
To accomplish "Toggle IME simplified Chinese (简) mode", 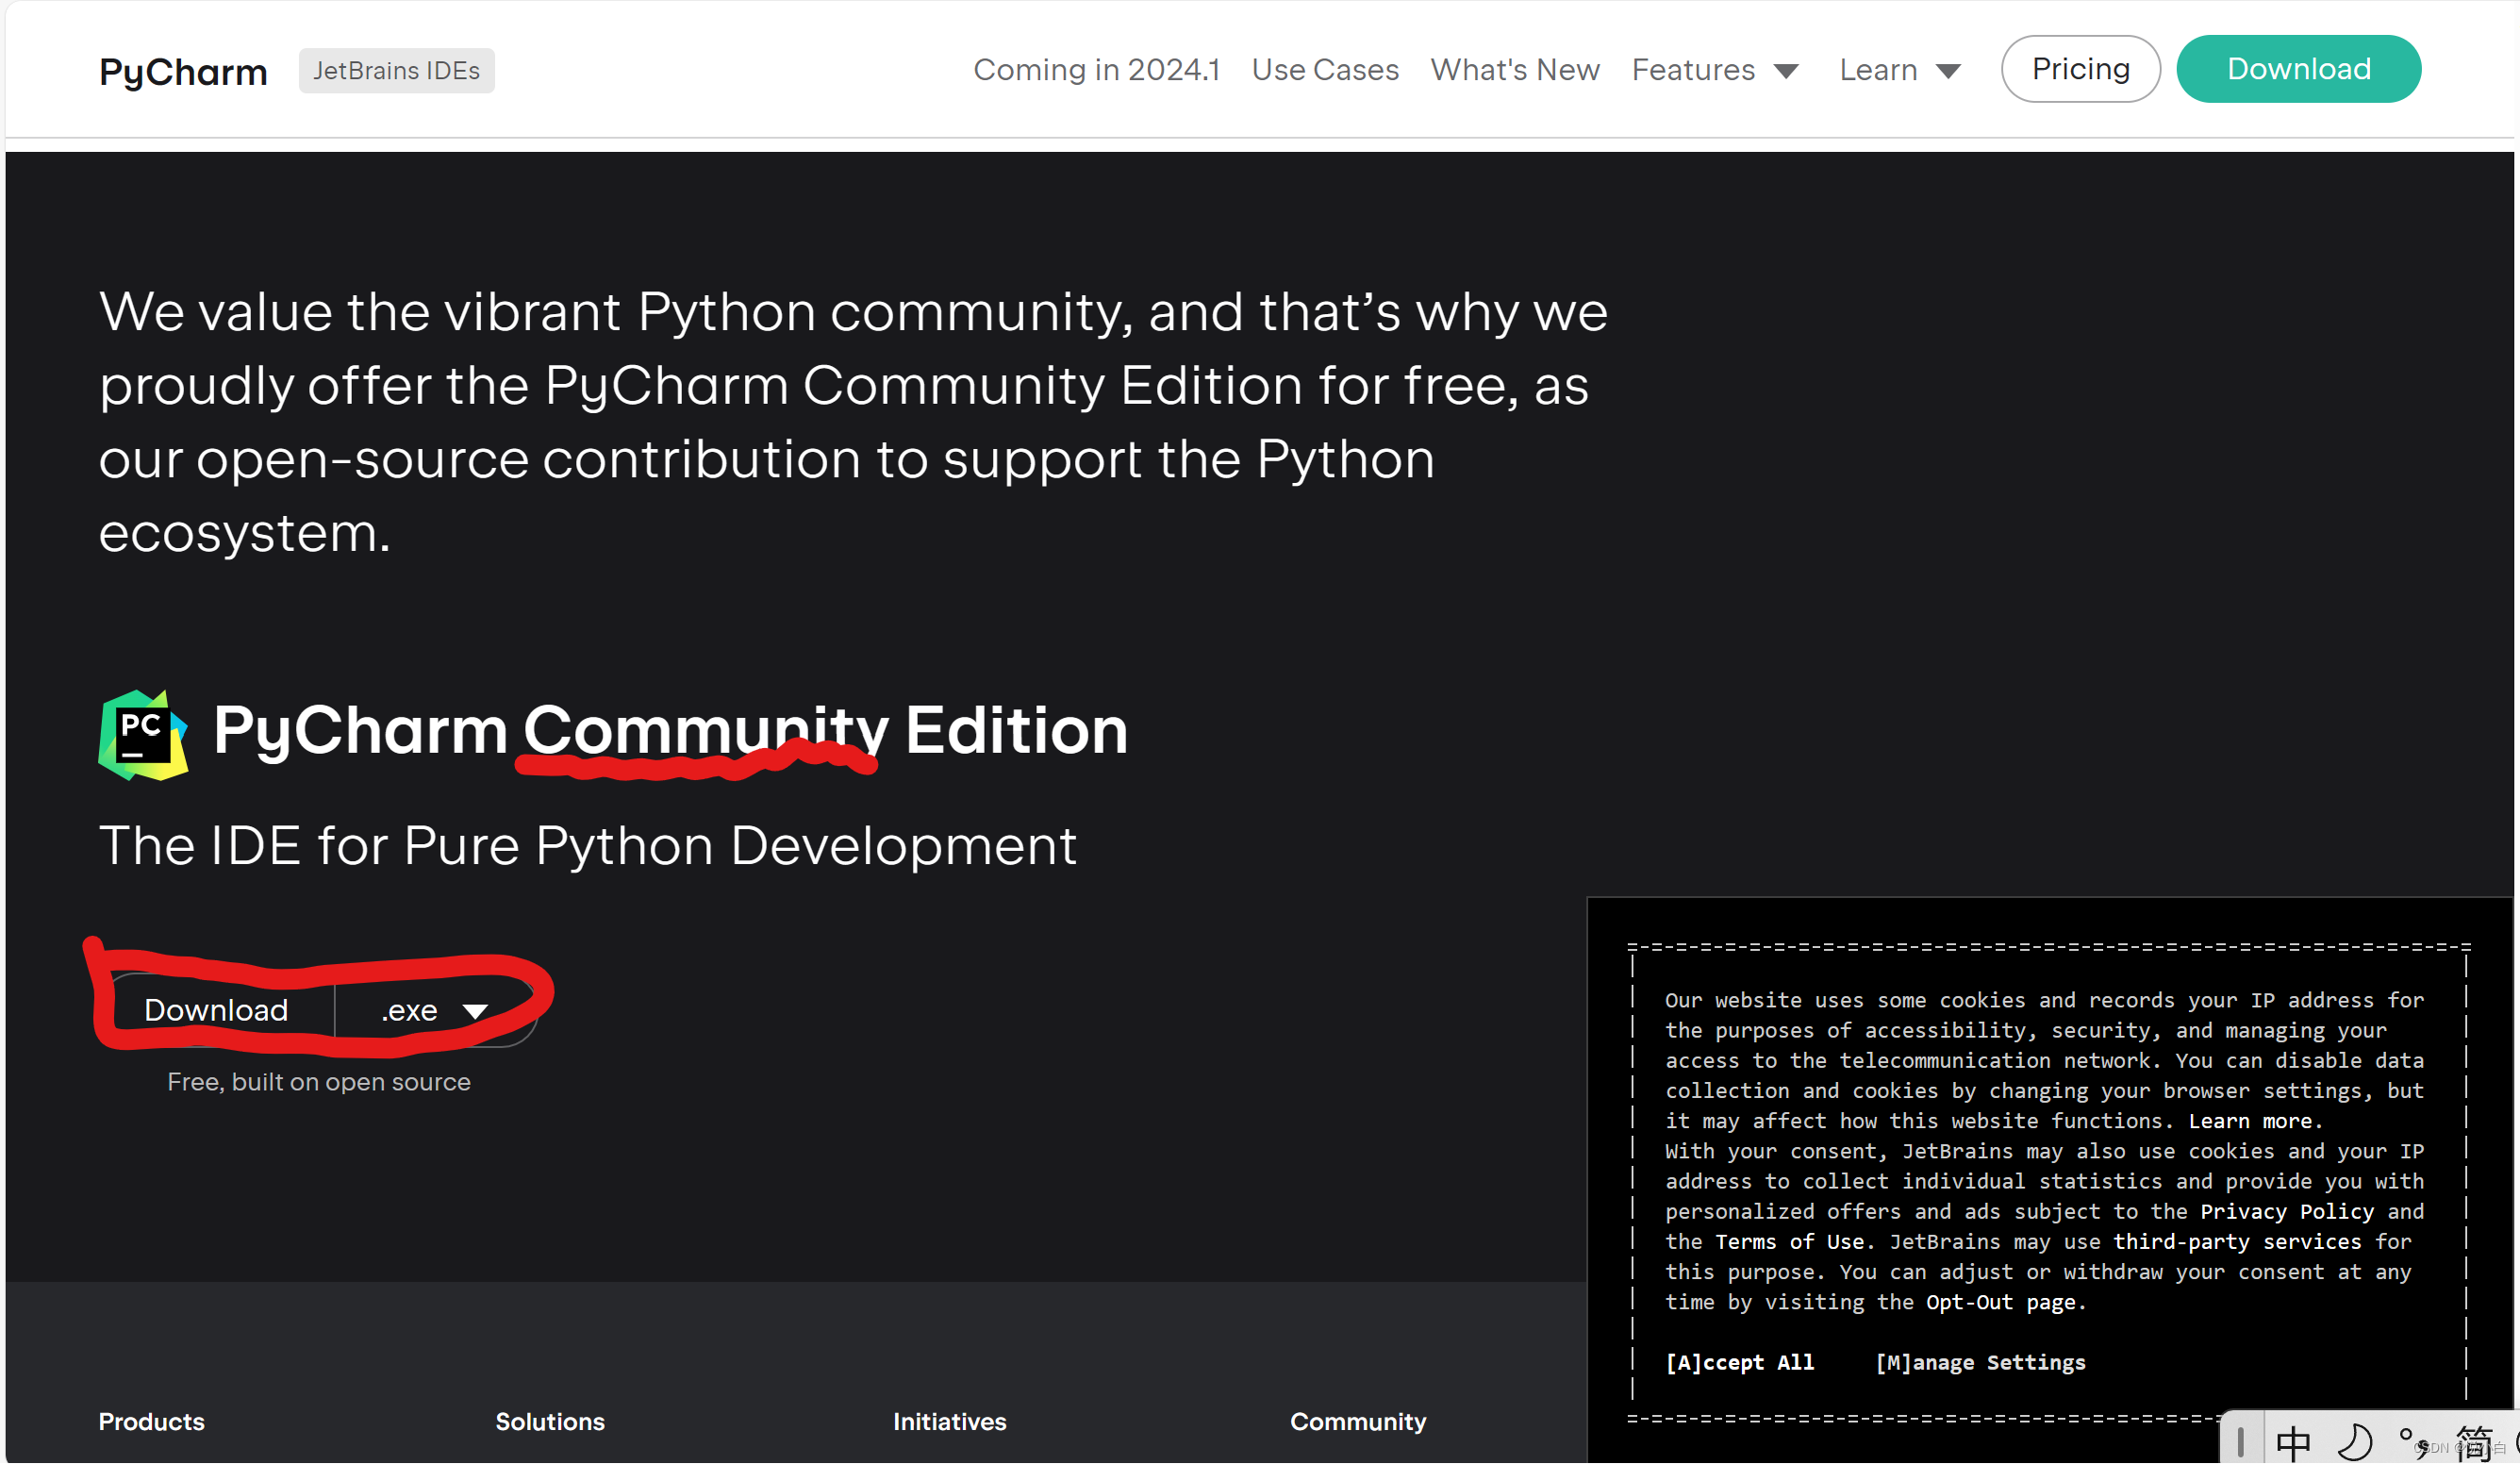I will (2473, 1444).
